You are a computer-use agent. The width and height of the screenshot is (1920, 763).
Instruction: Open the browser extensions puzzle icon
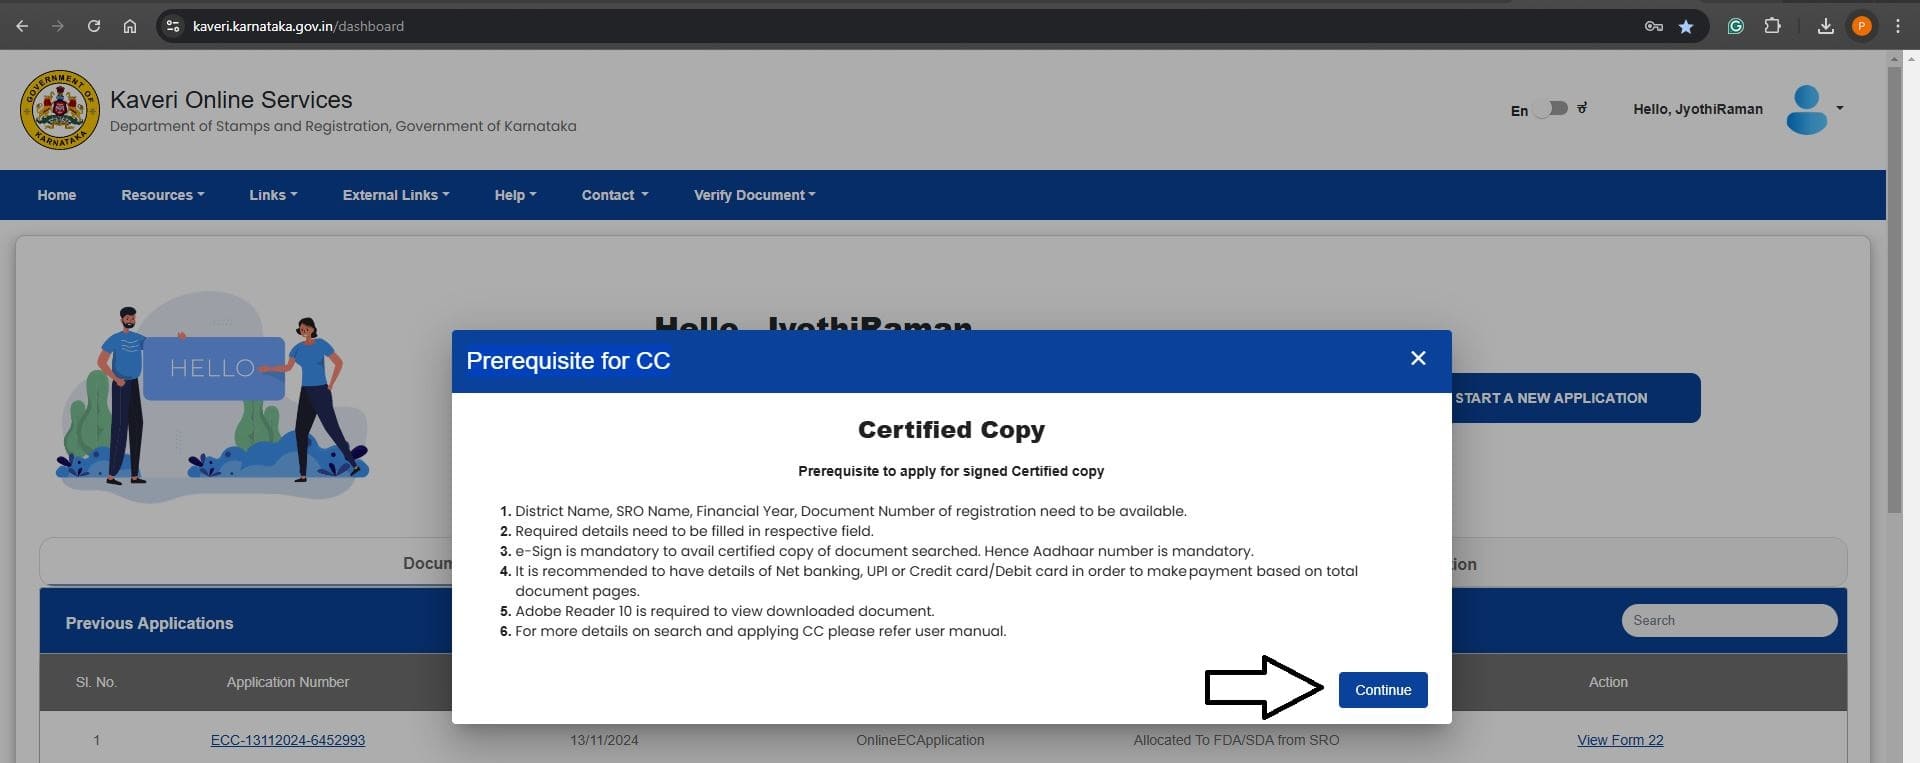[1772, 26]
